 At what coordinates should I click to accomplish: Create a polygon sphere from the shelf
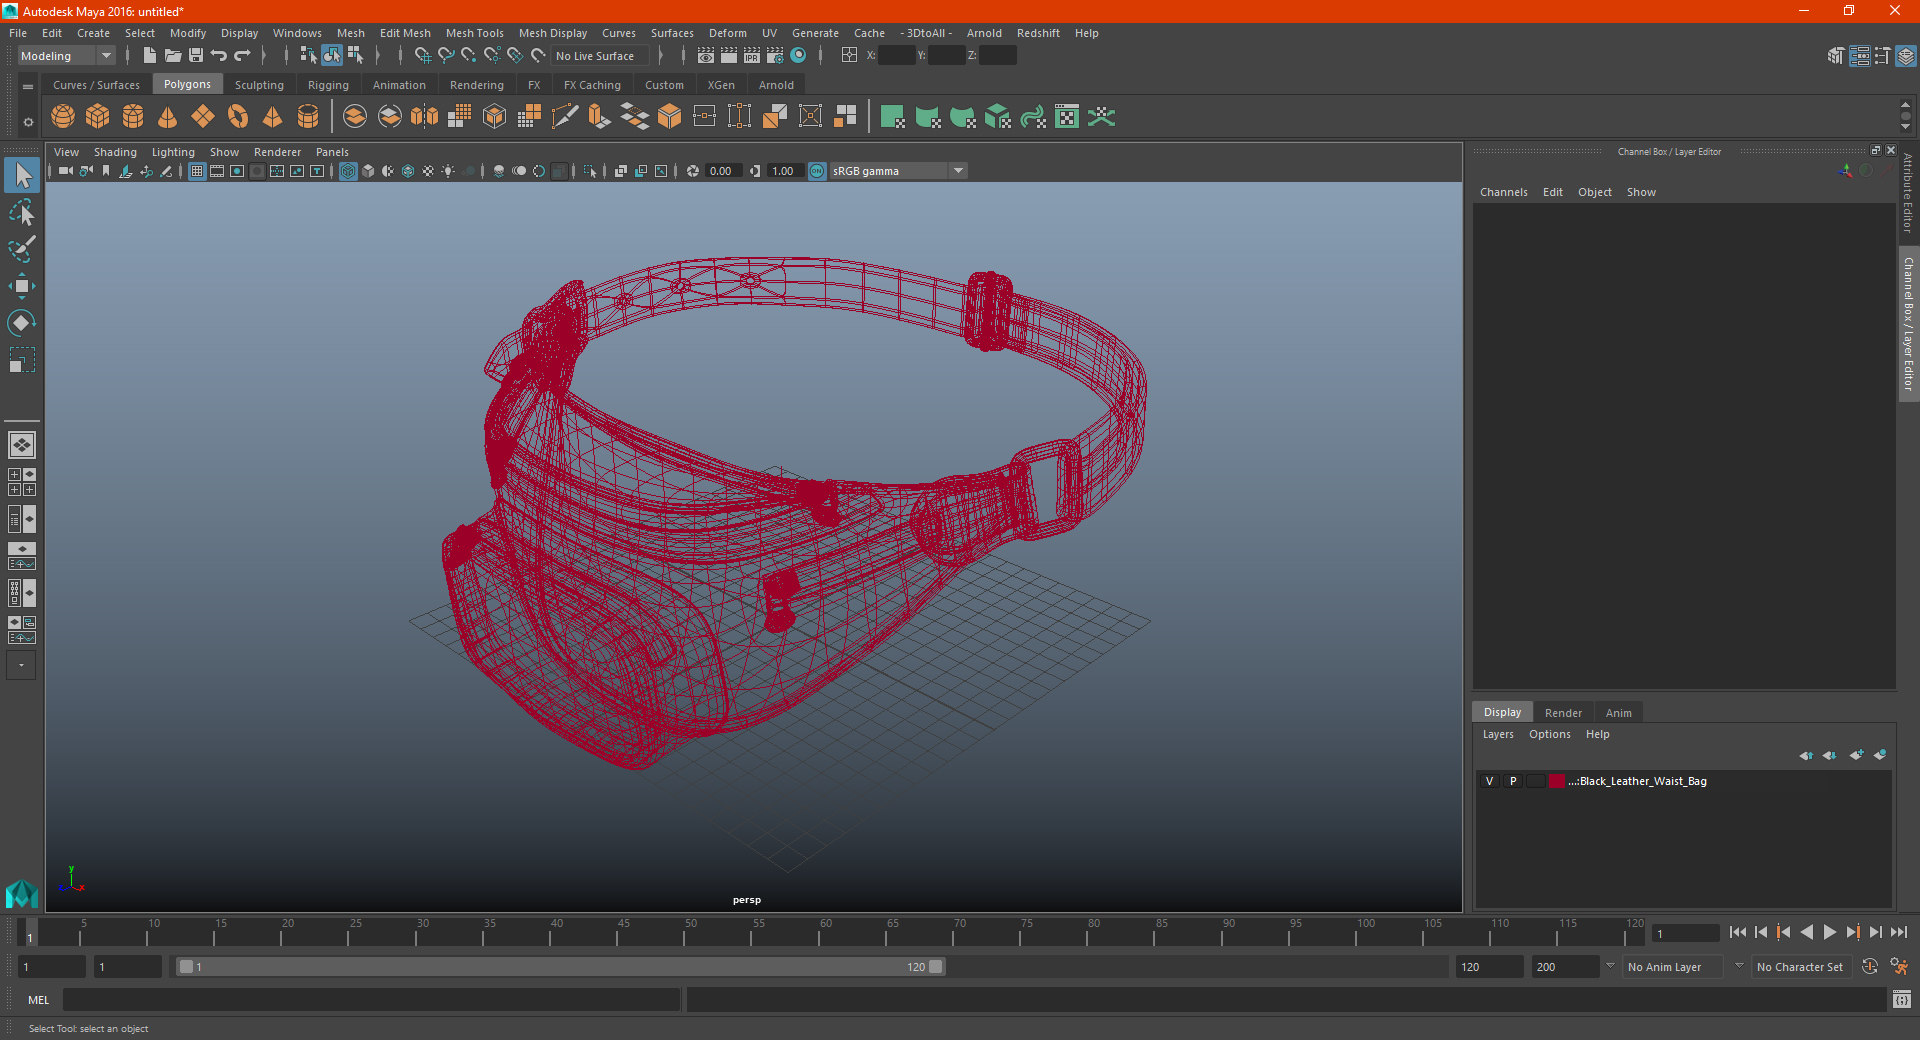63,117
